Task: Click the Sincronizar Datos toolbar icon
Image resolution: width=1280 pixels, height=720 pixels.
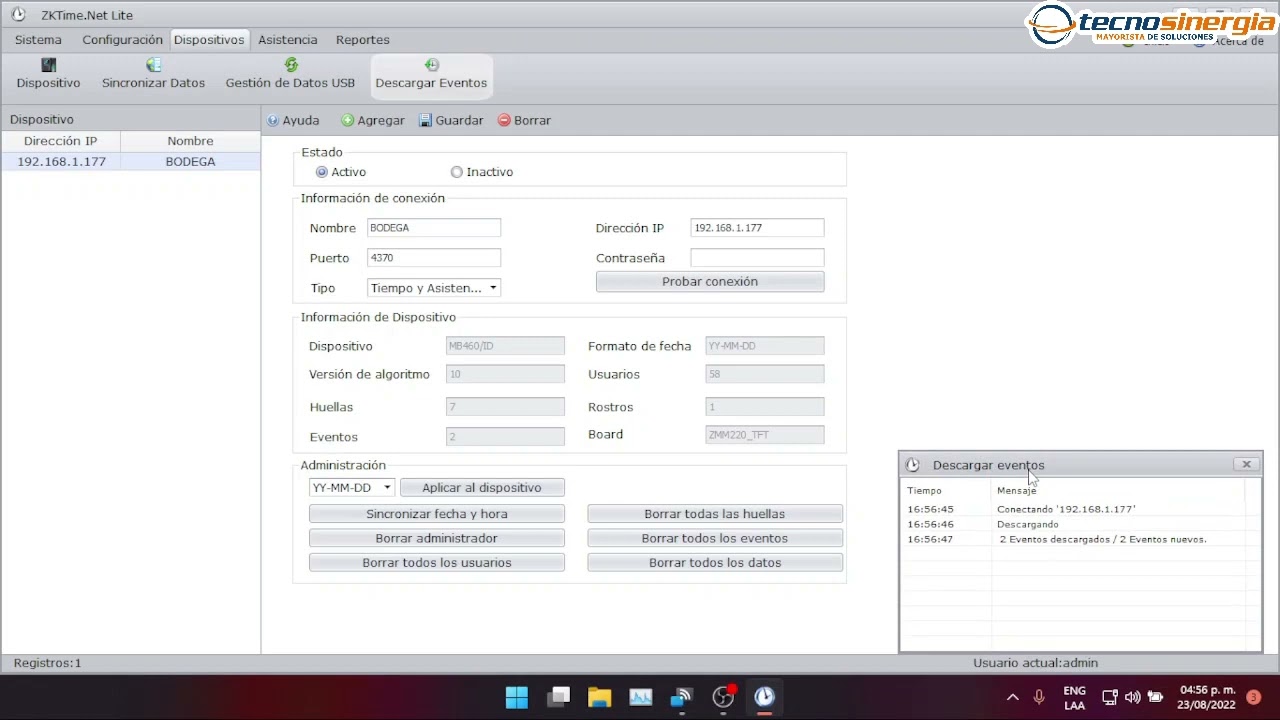Action: pyautogui.click(x=153, y=75)
